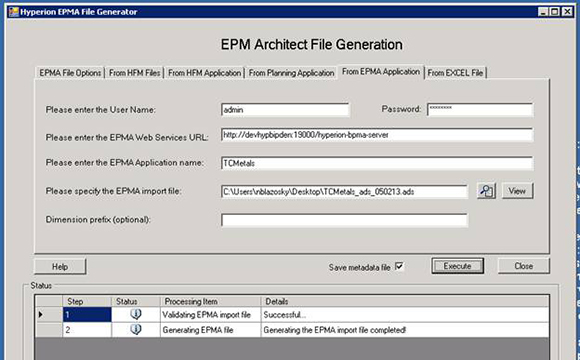Click the info status icon in step 2 row
The width and height of the screenshot is (580, 360).
pos(136,329)
